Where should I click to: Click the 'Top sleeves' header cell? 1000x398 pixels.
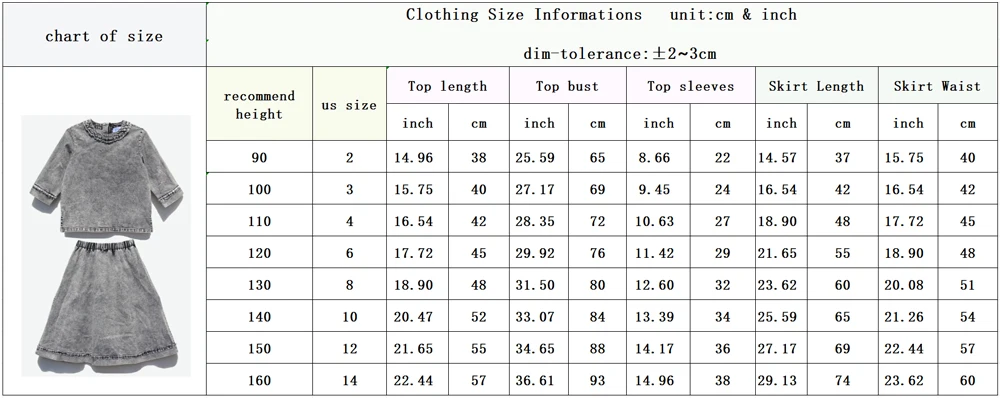point(691,86)
